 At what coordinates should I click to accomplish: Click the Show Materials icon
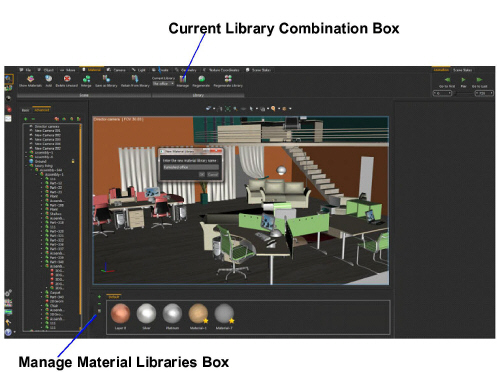30,79
